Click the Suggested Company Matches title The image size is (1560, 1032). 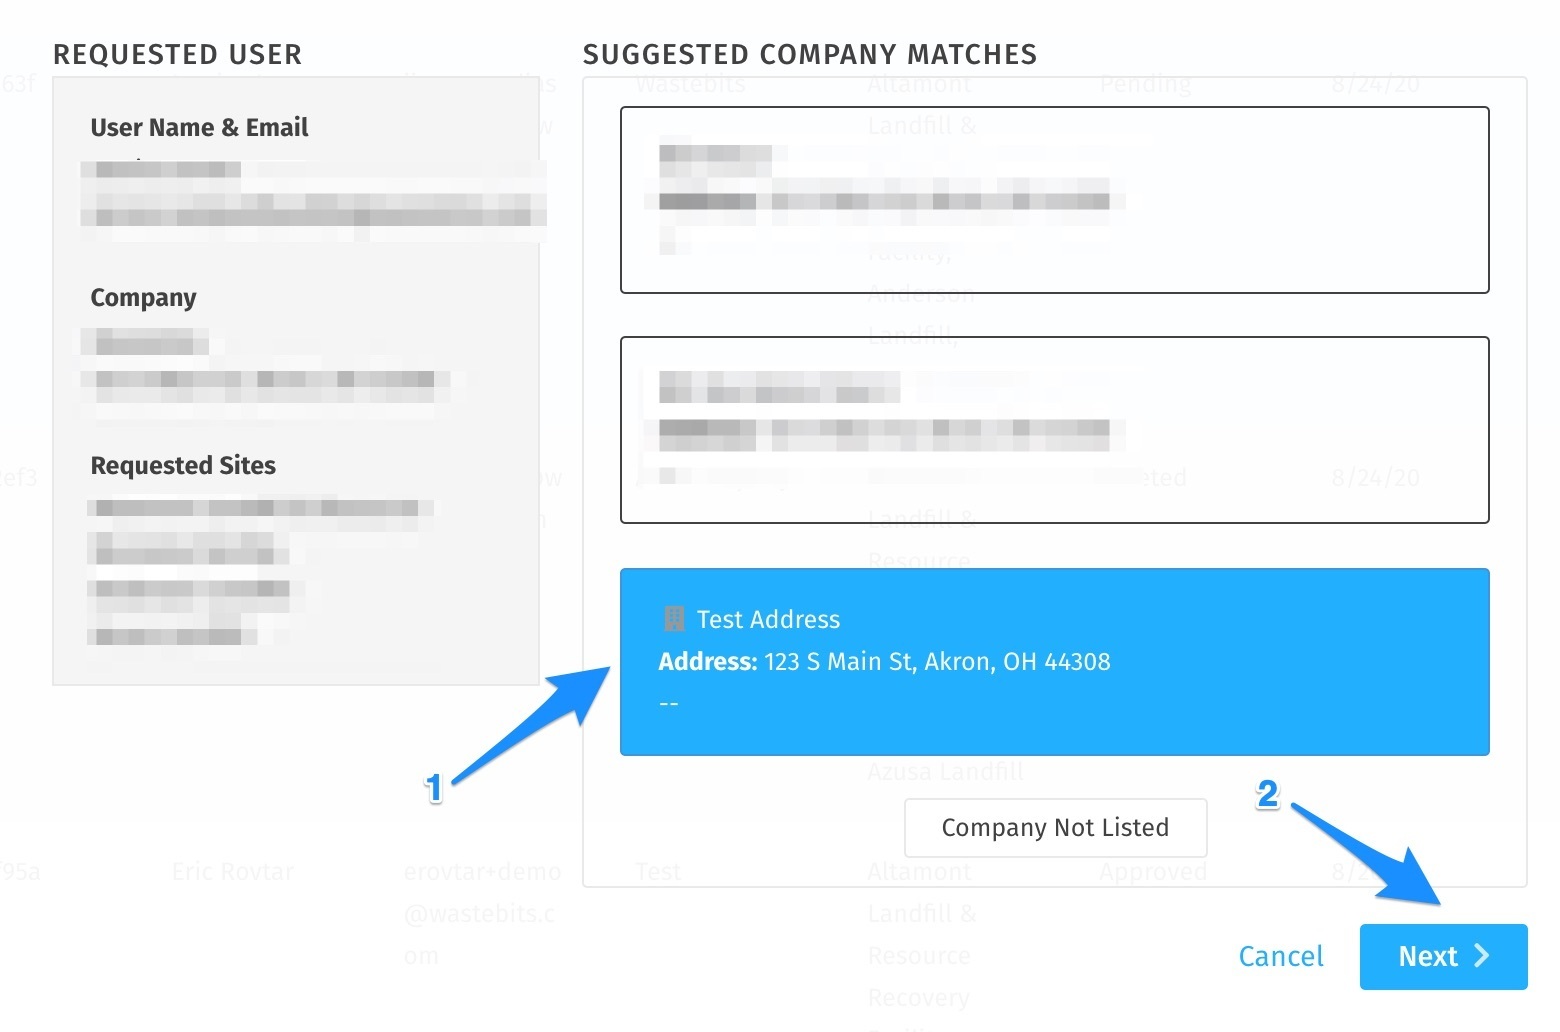pyautogui.click(x=810, y=54)
